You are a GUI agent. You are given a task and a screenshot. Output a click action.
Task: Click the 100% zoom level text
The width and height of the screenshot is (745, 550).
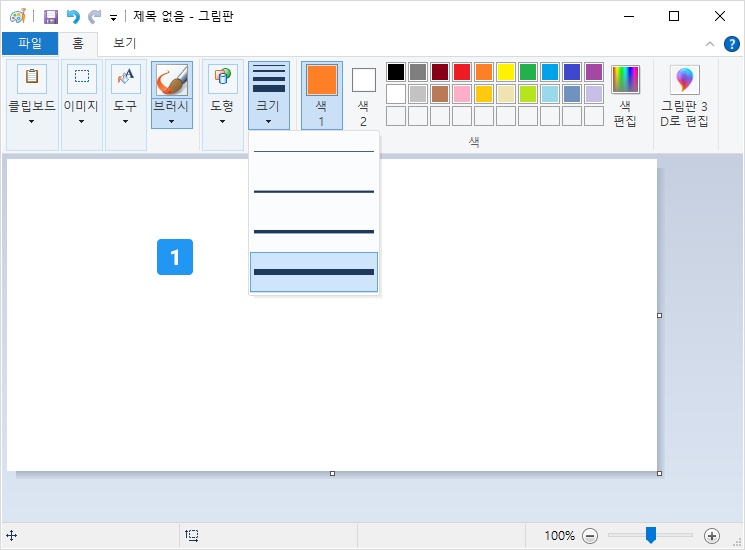[x=559, y=536]
